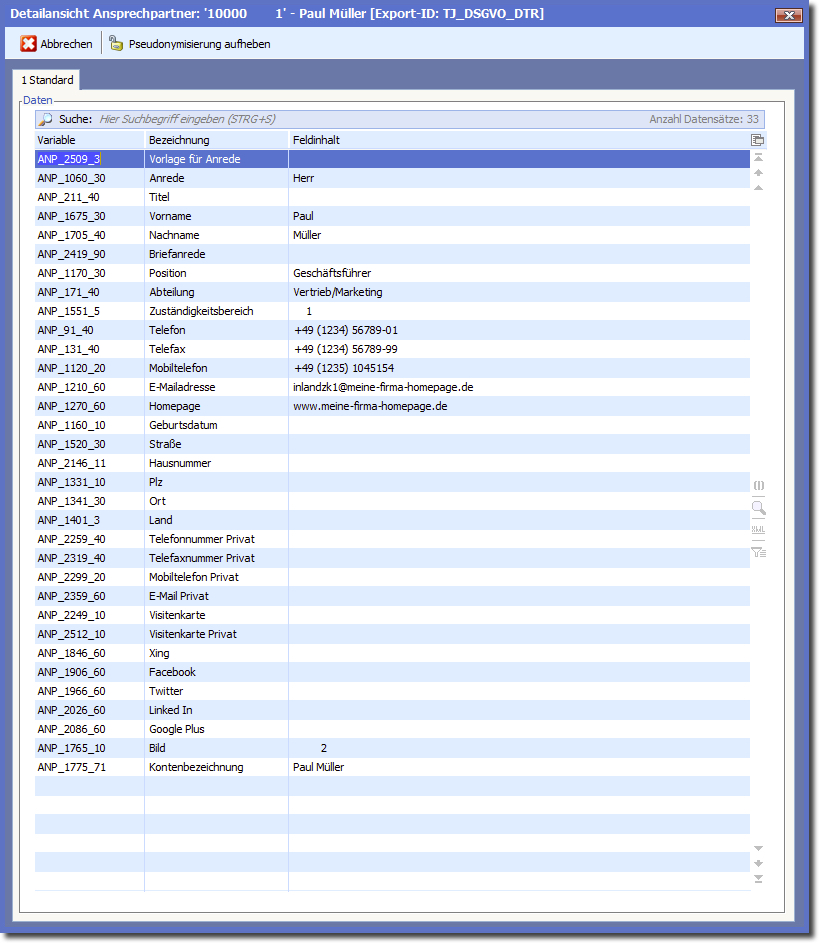Click into the Suche search field
Image resolution: width=819 pixels, height=943 pixels.
pyautogui.click(x=370, y=119)
